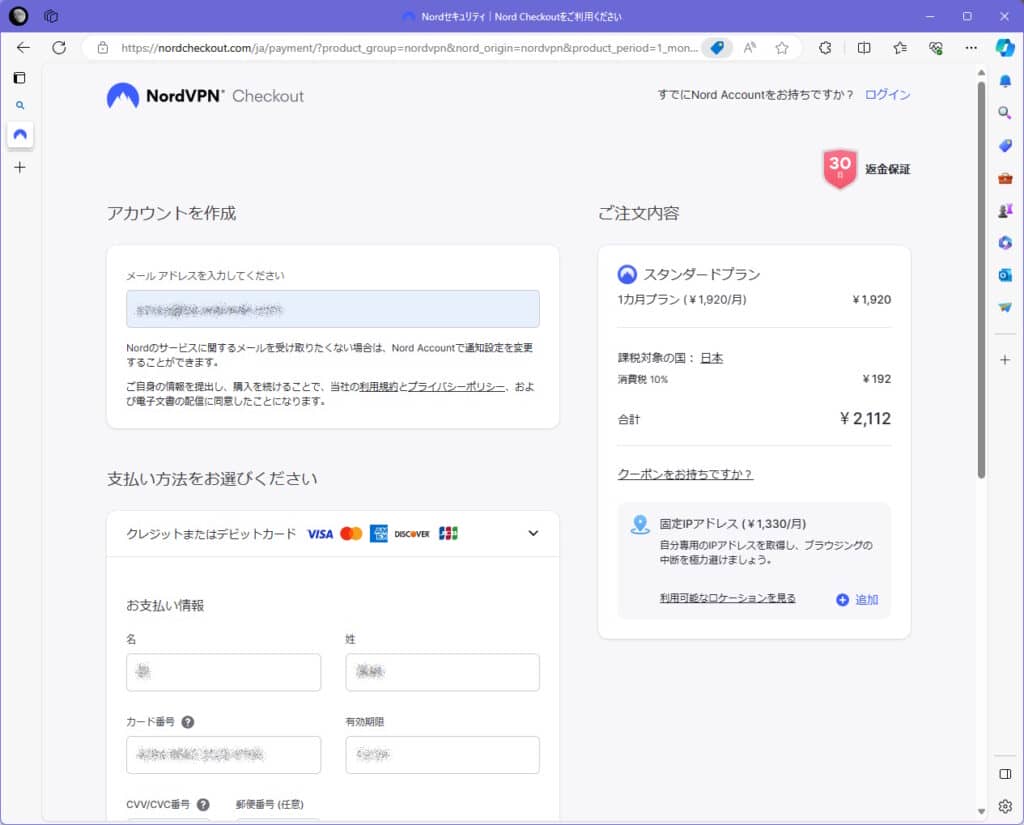Viewport: 1024px width, 825px height.
Task: Click the スタンダードプラン heading
Action: coord(701,274)
